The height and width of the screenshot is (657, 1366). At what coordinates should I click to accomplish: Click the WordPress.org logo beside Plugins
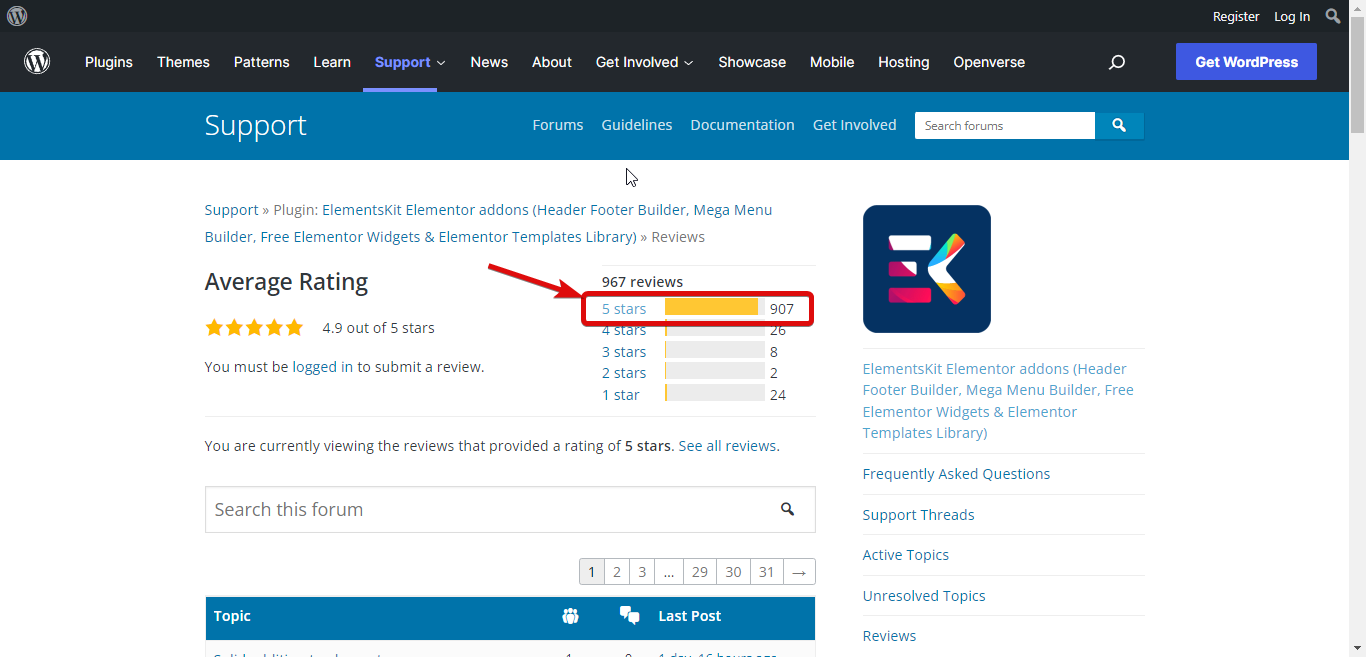click(37, 62)
